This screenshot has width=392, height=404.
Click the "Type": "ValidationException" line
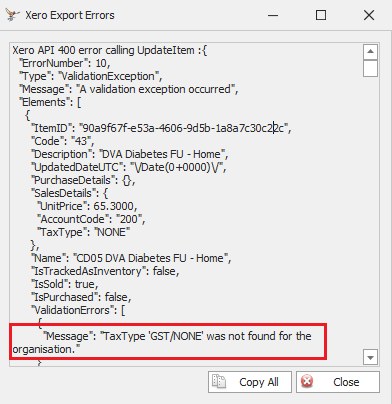tap(91, 76)
